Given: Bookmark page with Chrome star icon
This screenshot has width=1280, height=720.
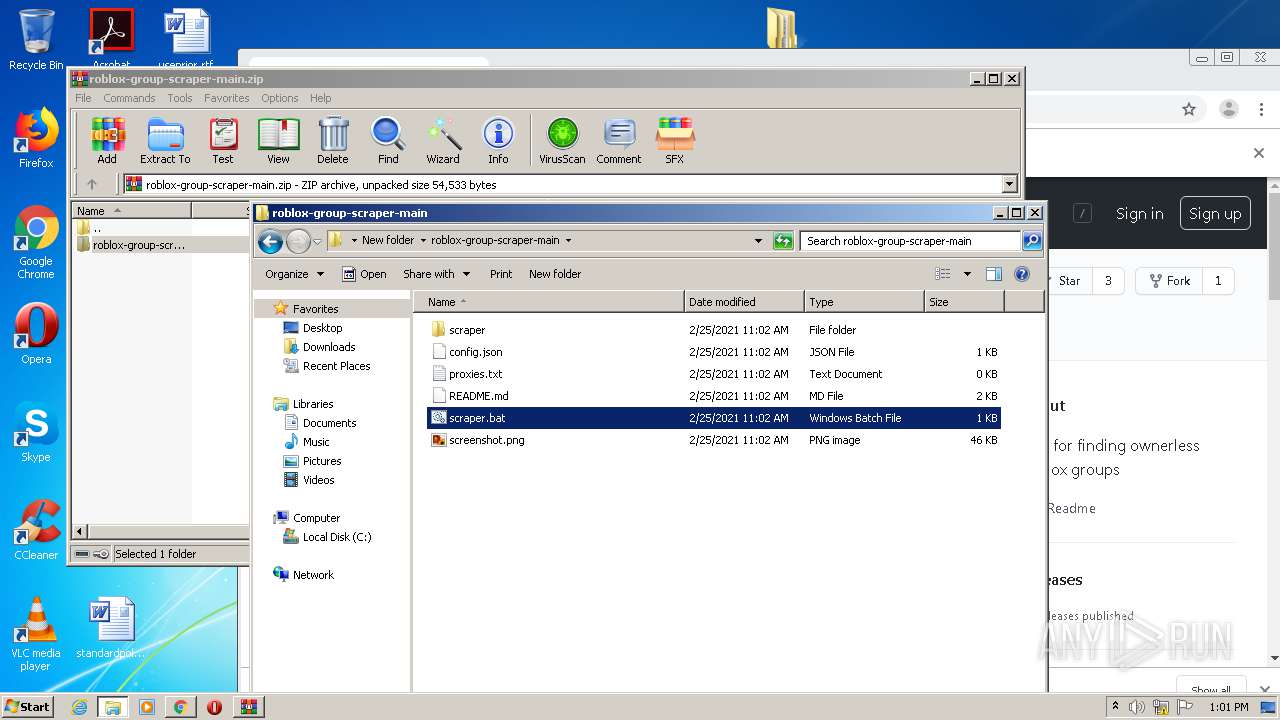Looking at the screenshot, I should coord(1189,109).
